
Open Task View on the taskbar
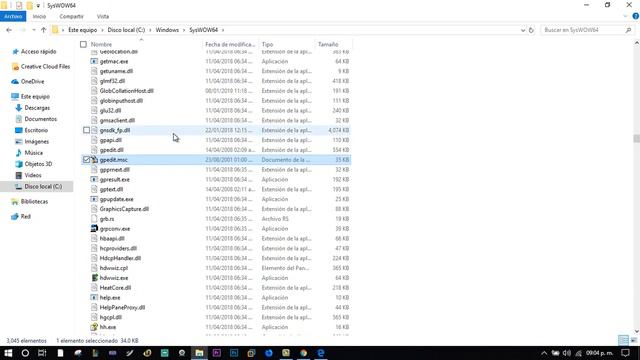click(x=42, y=353)
